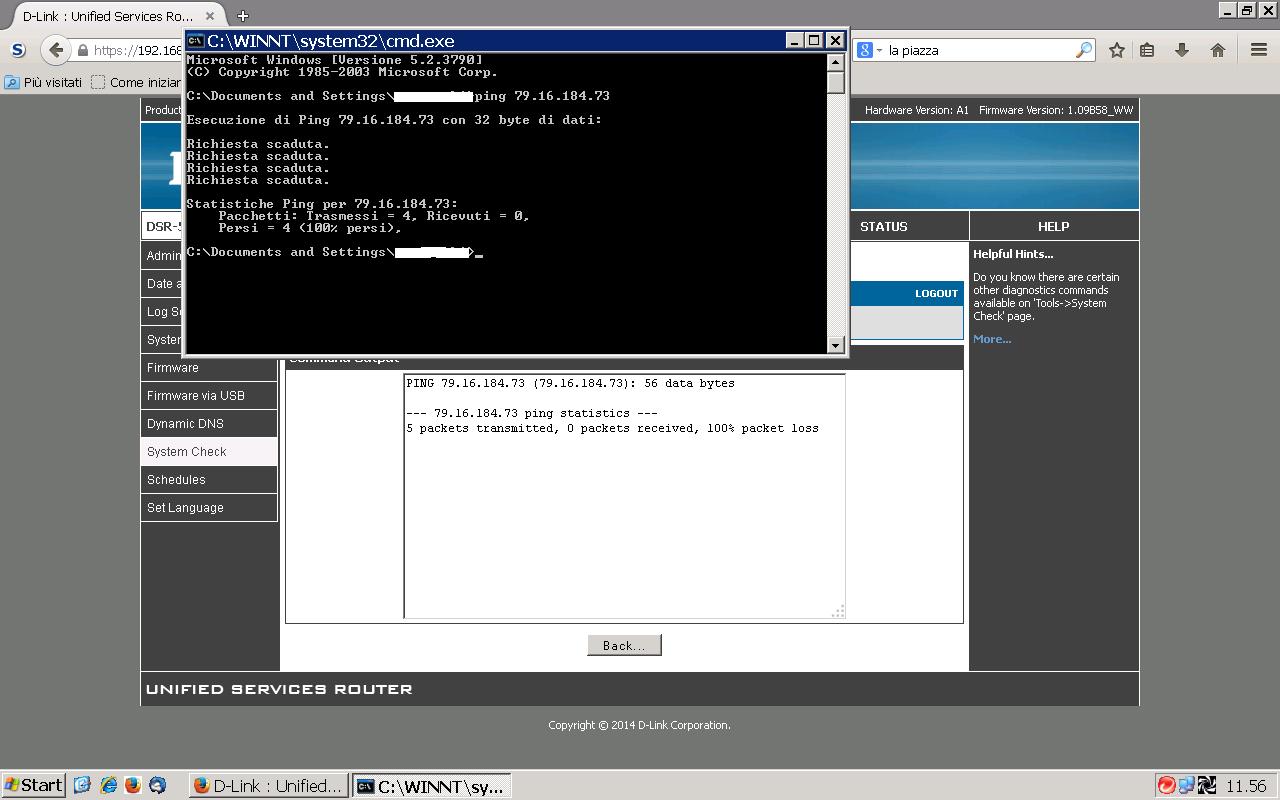Click the blue S extension icon
This screenshot has height=800, width=1280.
coord(18,50)
